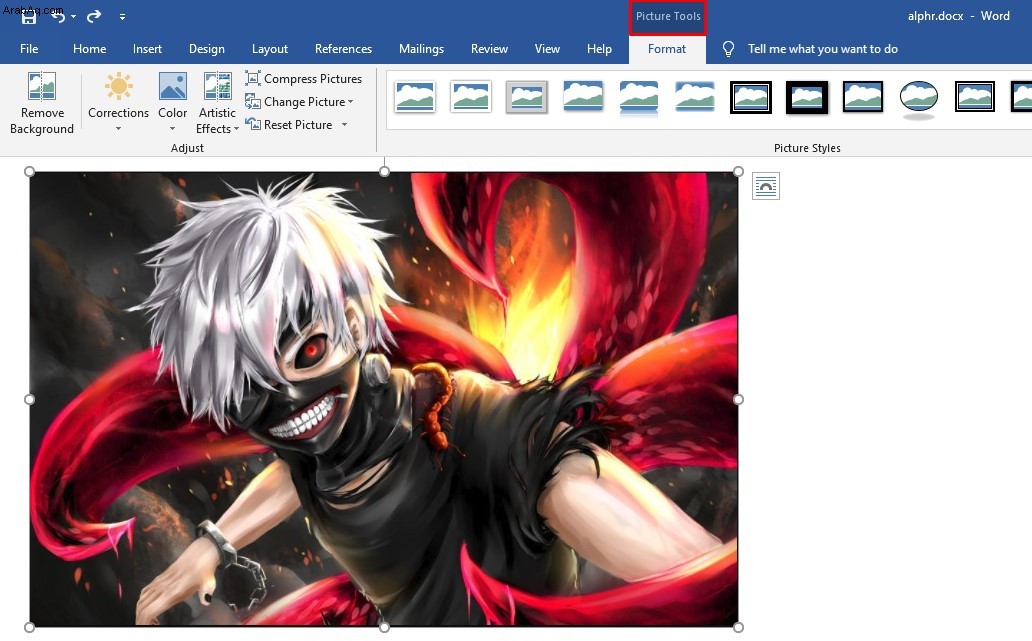This screenshot has width=1032, height=641.
Task: Open the References tab
Action: (343, 49)
